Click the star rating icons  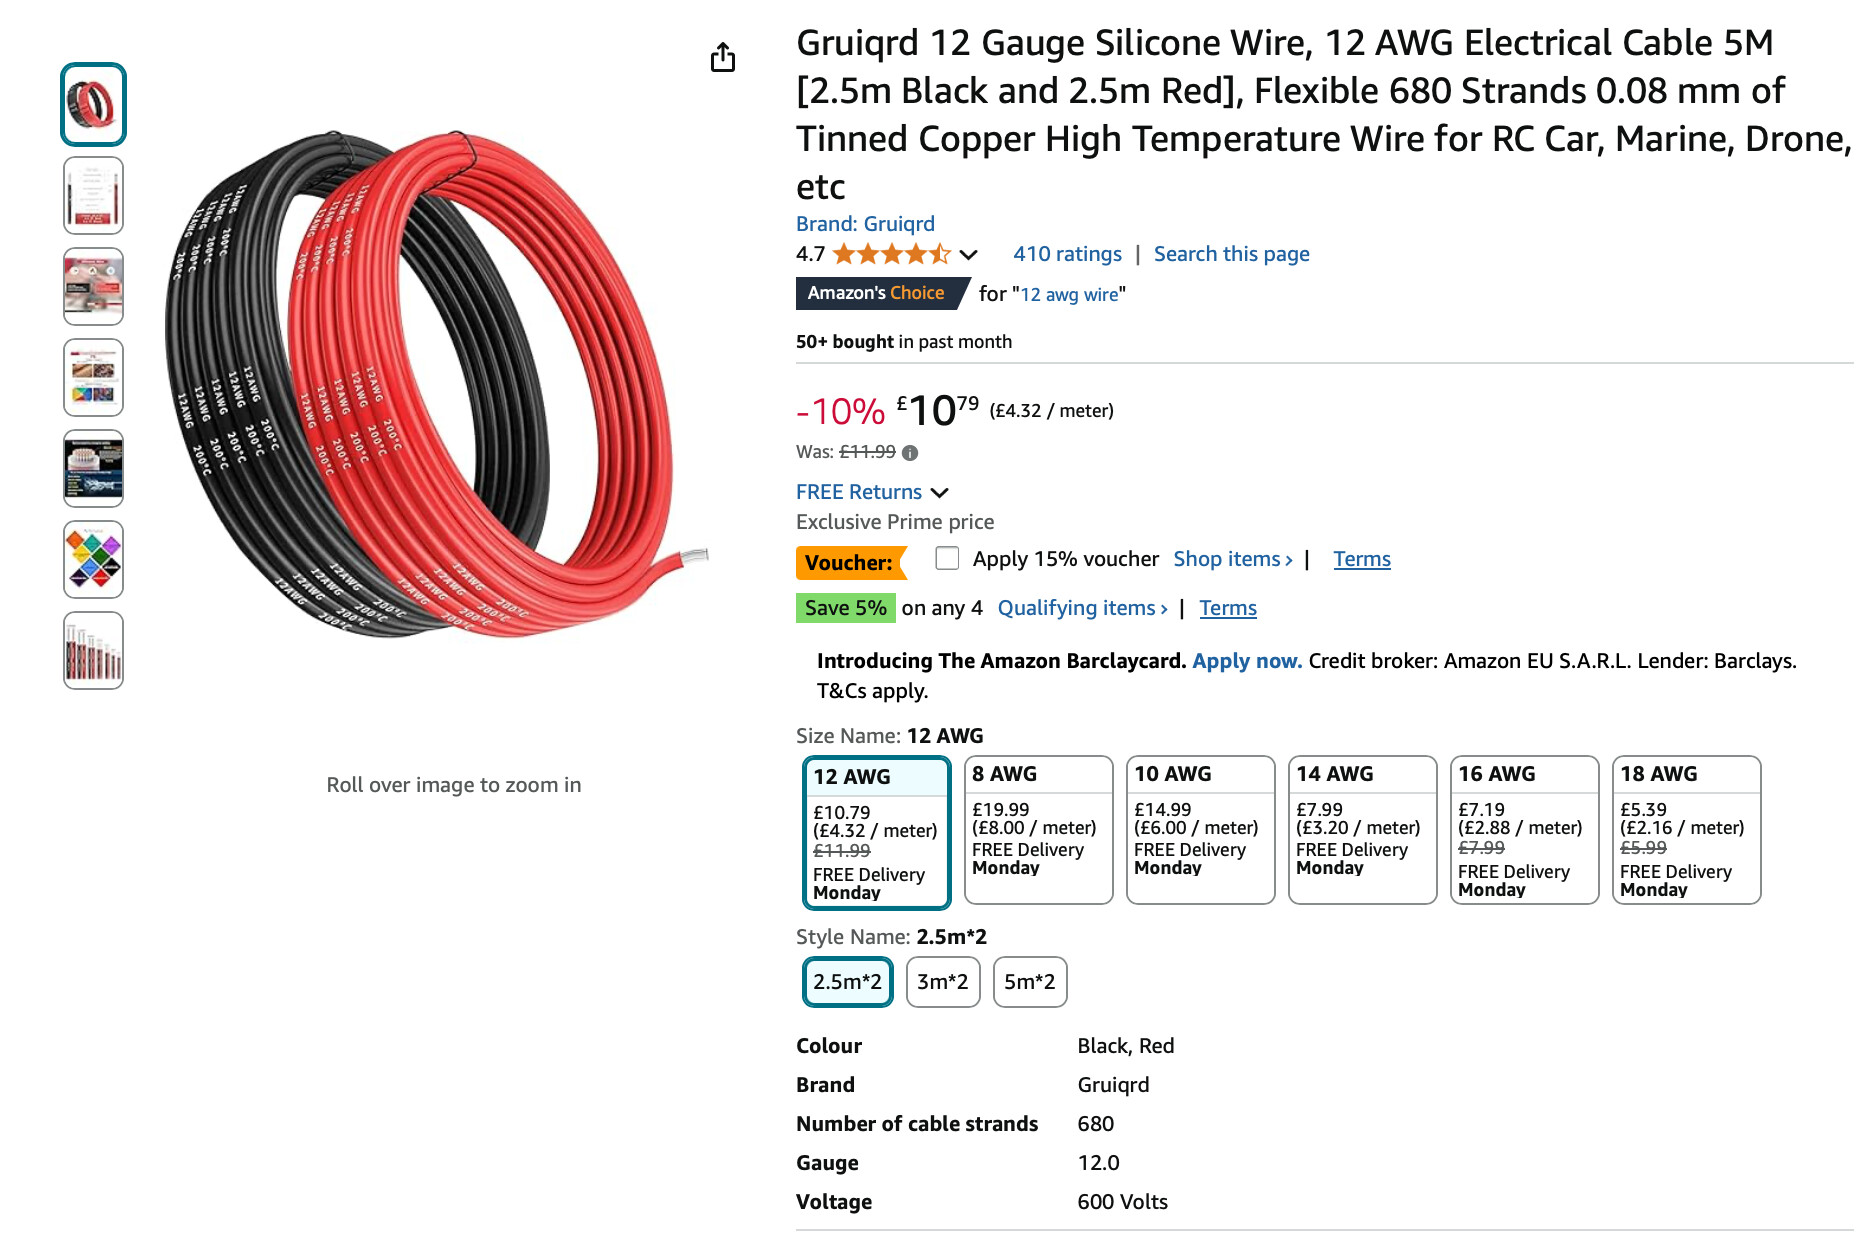tap(891, 254)
